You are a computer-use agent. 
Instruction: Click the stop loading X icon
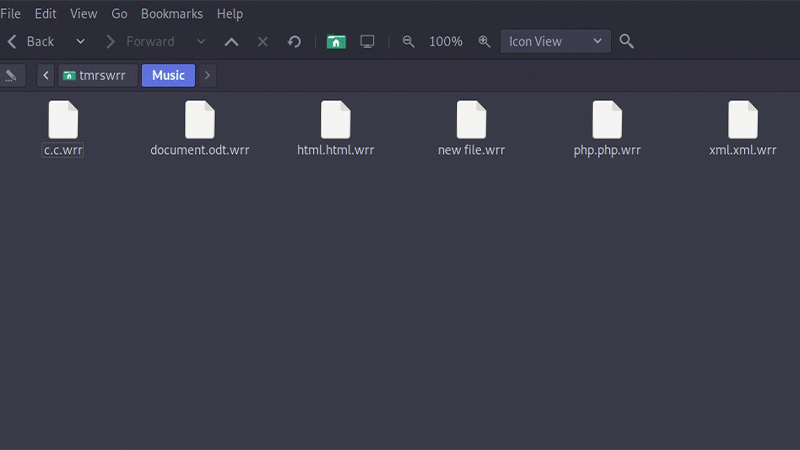pos(263,42)
